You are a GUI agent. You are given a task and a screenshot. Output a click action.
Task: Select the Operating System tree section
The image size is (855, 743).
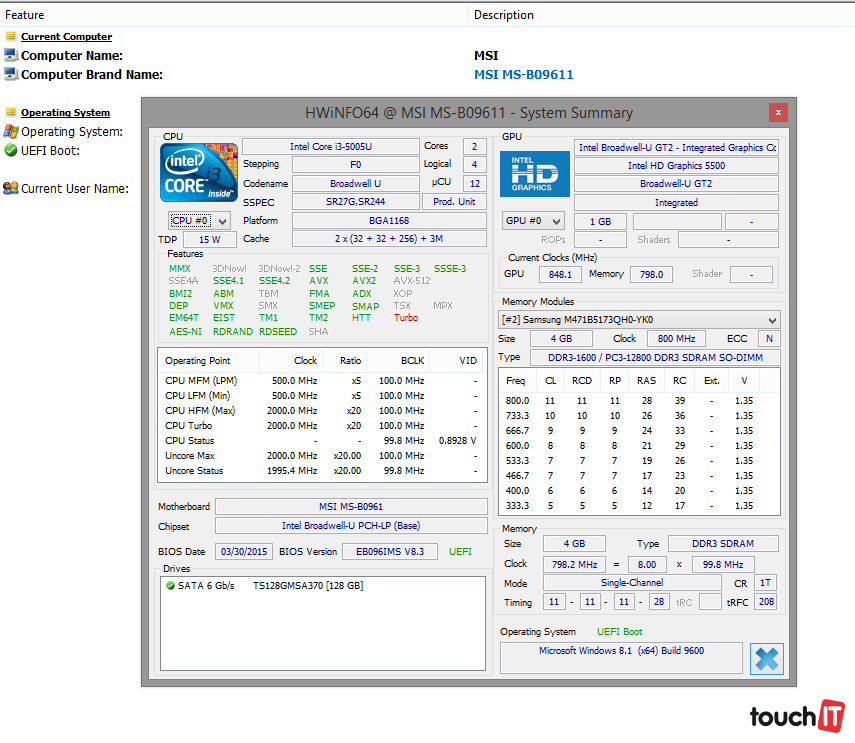pyautogui.click(x=65, y=113)
